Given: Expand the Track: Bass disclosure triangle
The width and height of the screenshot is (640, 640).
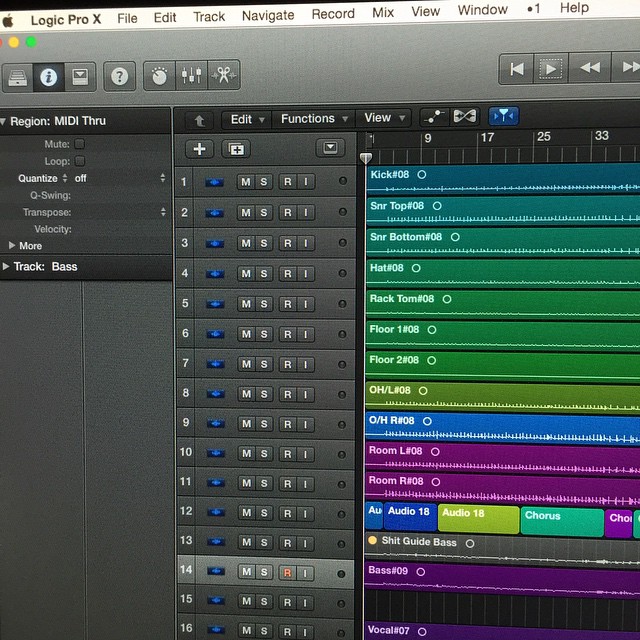Looking at the screenshot, I should click(7, 267).
